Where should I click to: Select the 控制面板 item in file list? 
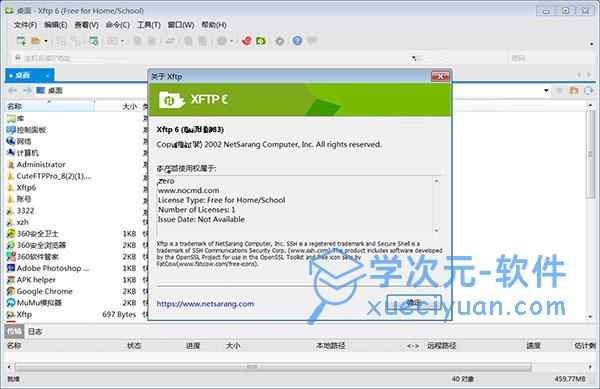click(26, 130)
